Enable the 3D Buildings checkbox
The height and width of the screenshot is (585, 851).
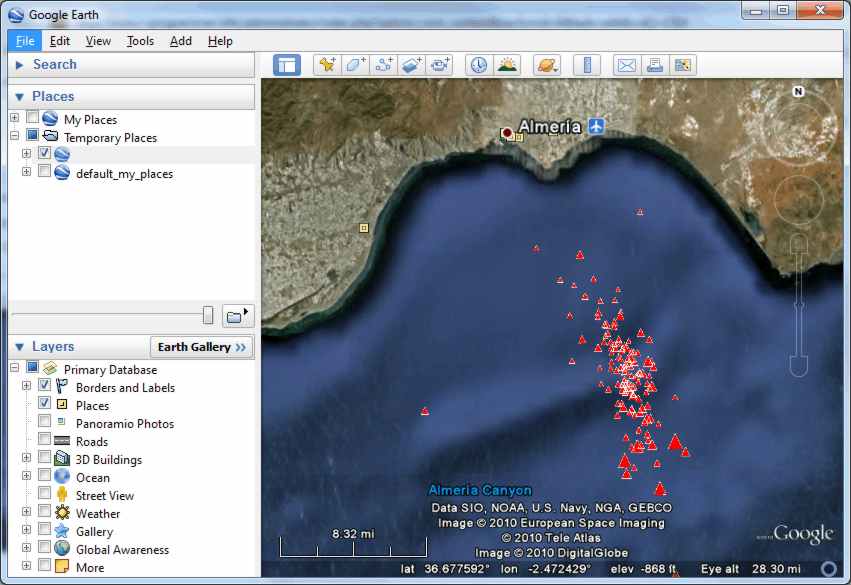(45, 457)
